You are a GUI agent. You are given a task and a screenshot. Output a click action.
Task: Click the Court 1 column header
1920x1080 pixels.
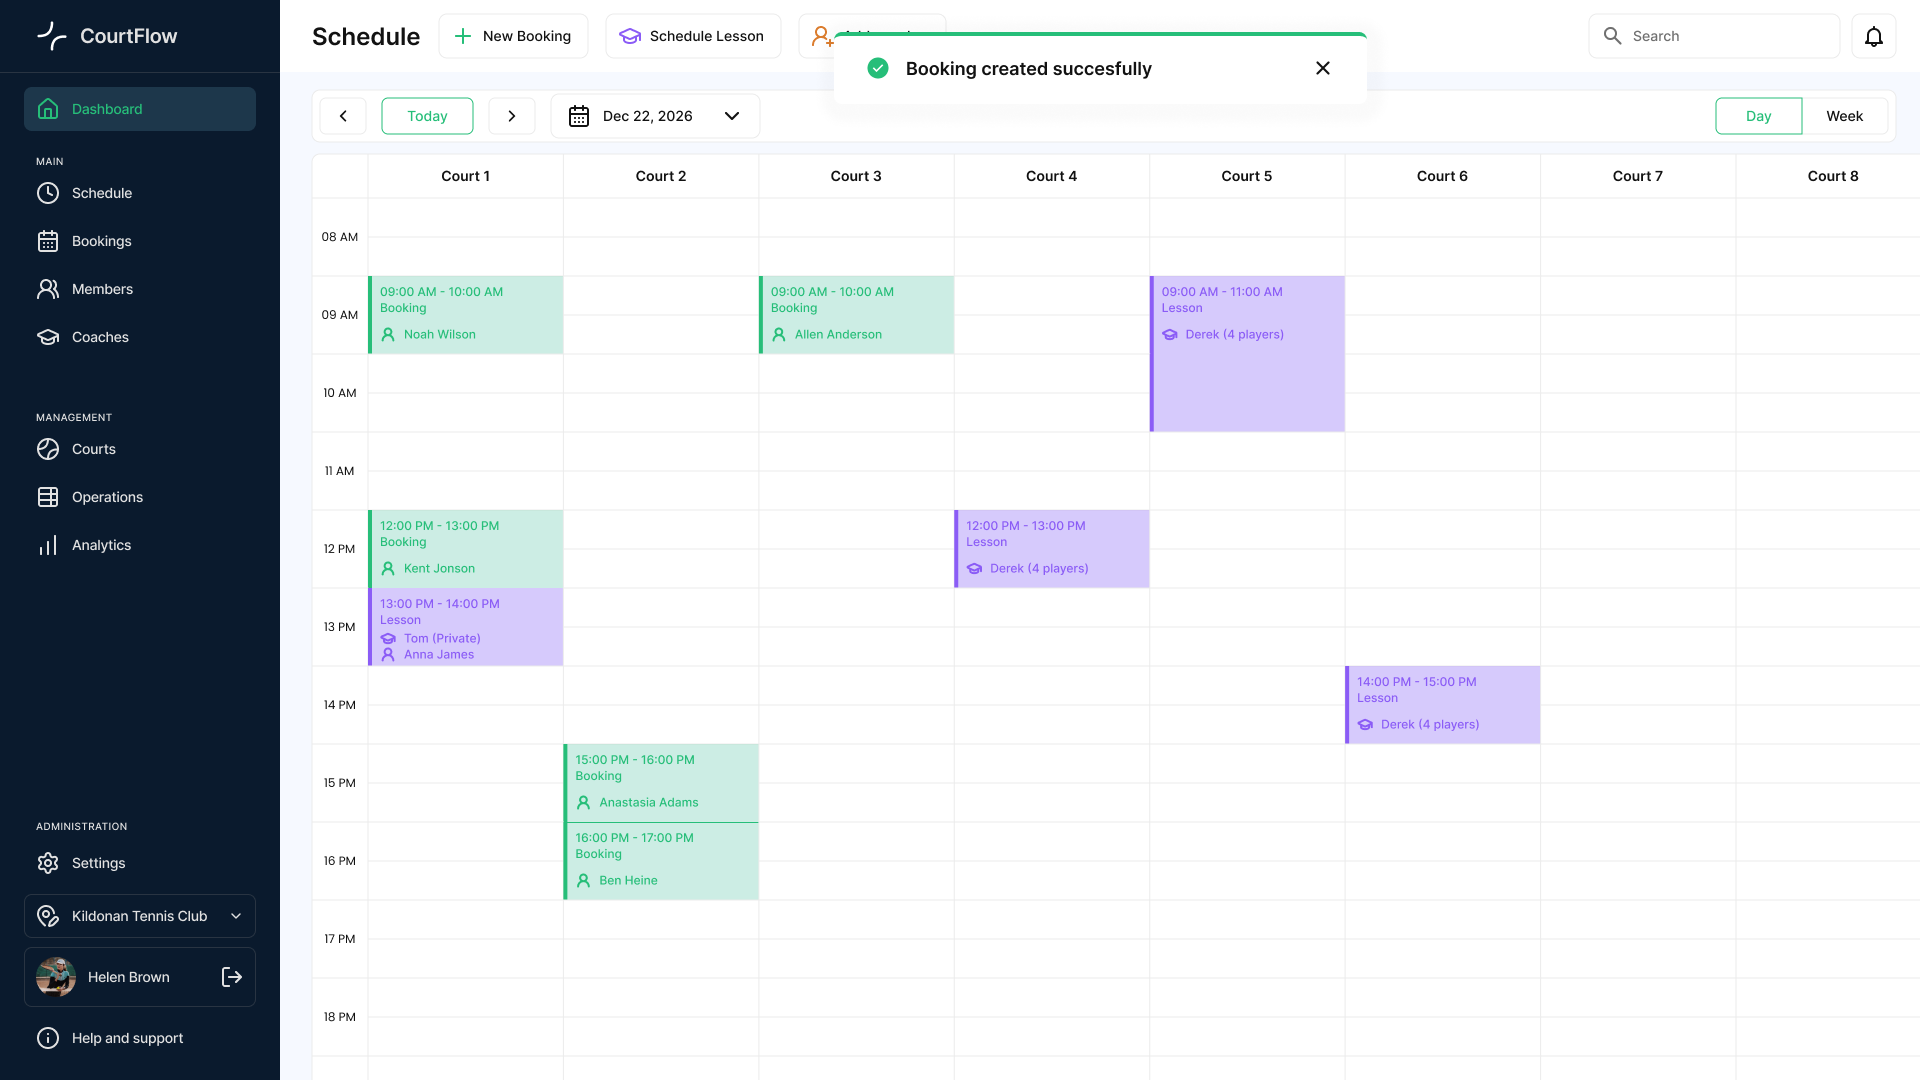[x=466, y=176]
